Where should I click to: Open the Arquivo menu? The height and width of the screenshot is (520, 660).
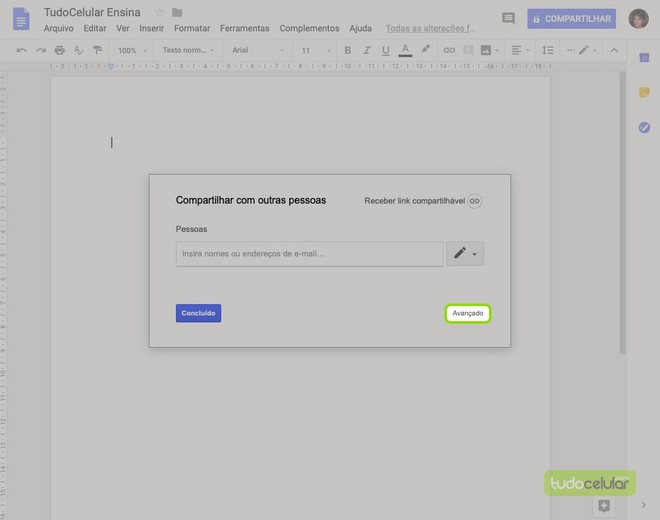[58, 29]
